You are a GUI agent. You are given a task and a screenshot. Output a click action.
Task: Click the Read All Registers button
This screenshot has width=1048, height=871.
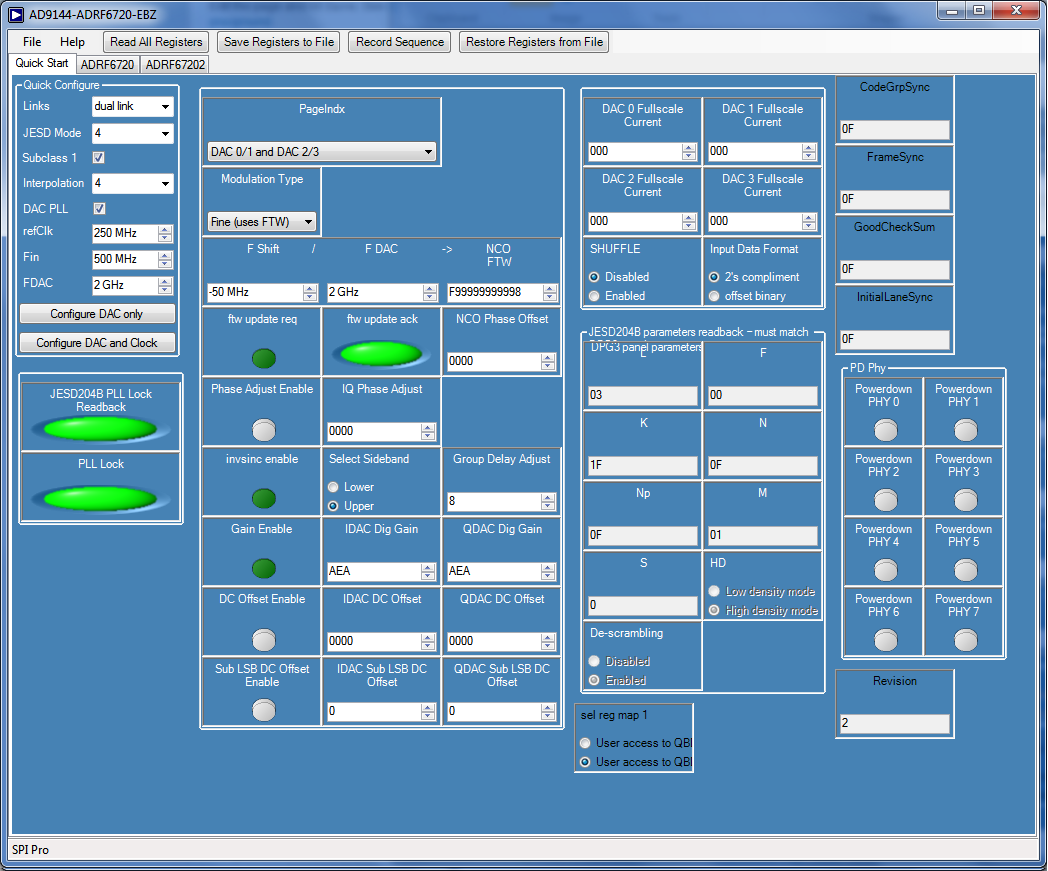coord(157,42)
